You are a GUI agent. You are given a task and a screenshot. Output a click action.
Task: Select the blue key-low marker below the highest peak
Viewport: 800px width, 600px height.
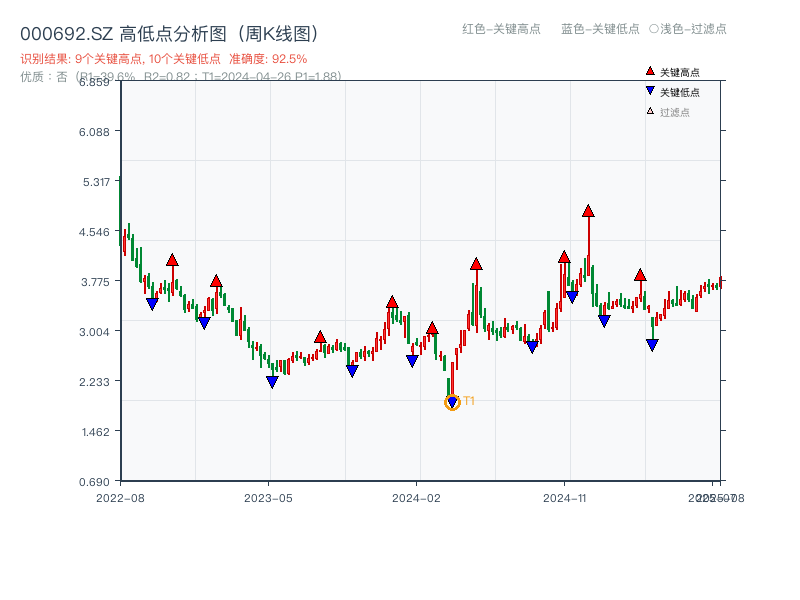(604, 321)
